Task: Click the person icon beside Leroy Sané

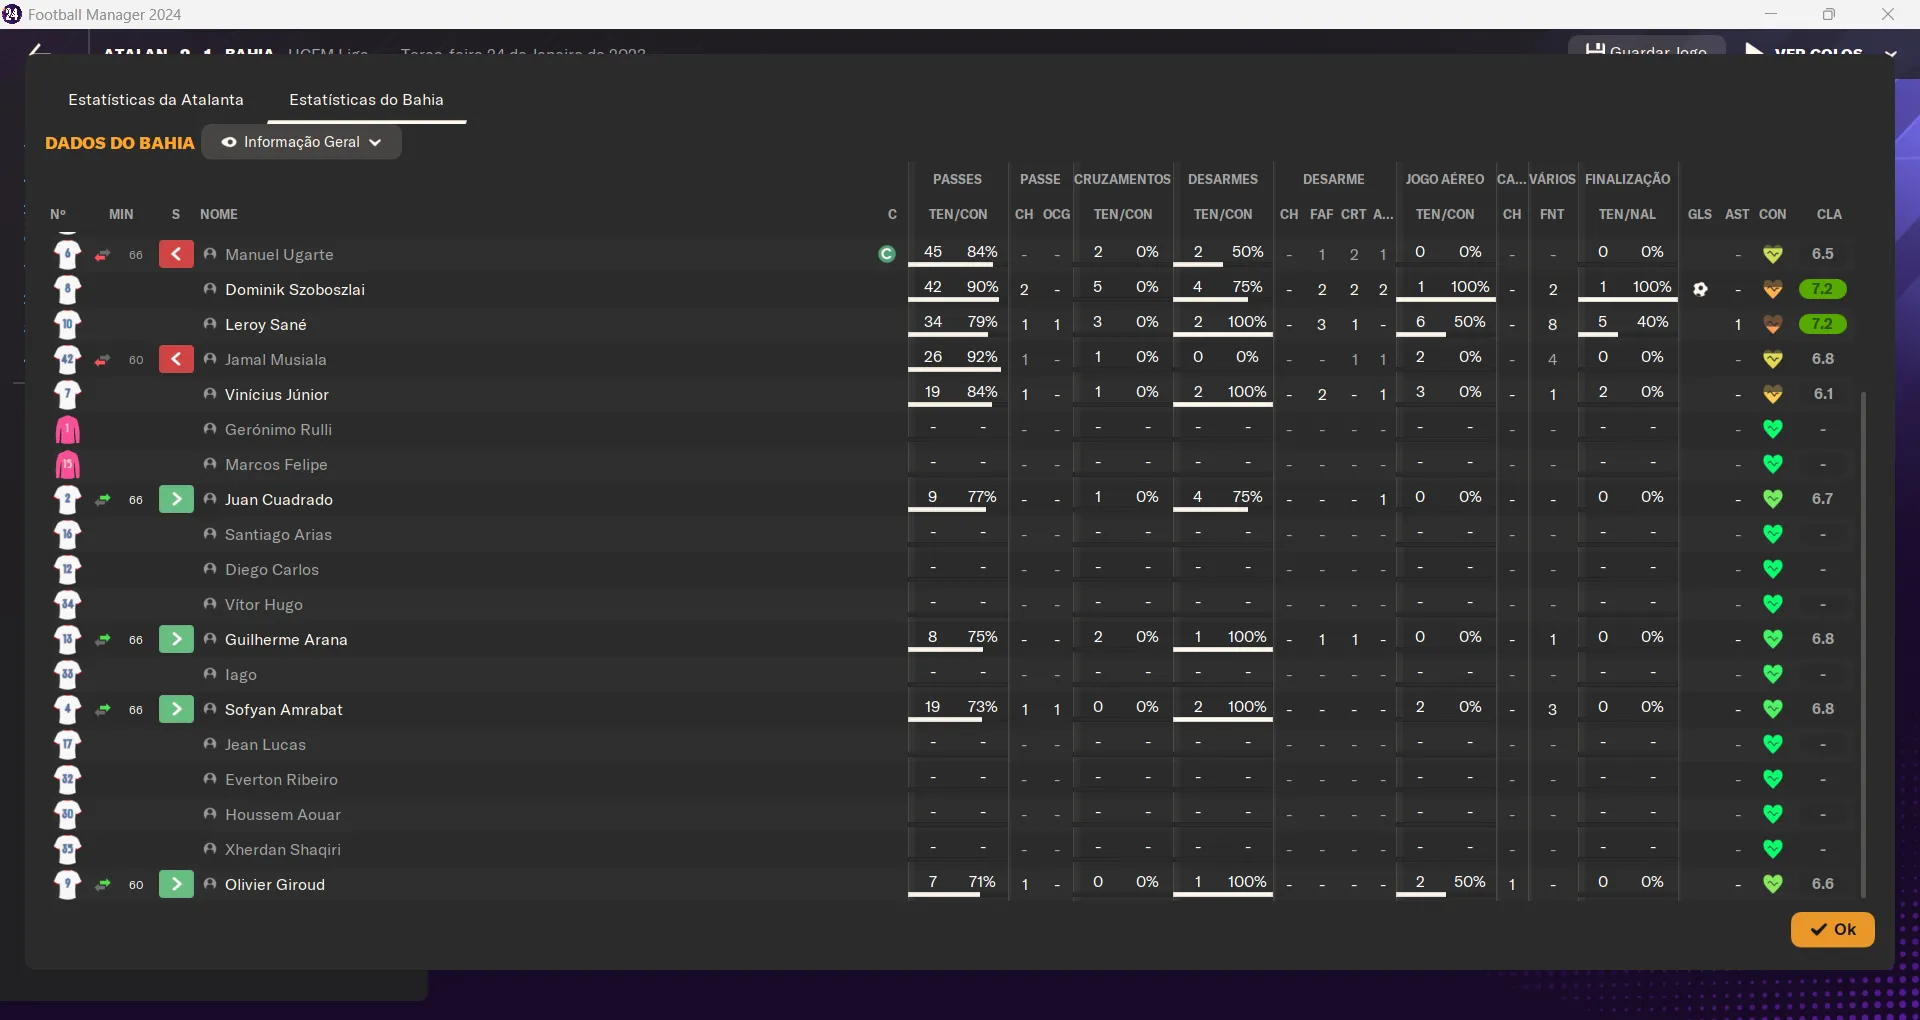Action: (x=210, y=324)
